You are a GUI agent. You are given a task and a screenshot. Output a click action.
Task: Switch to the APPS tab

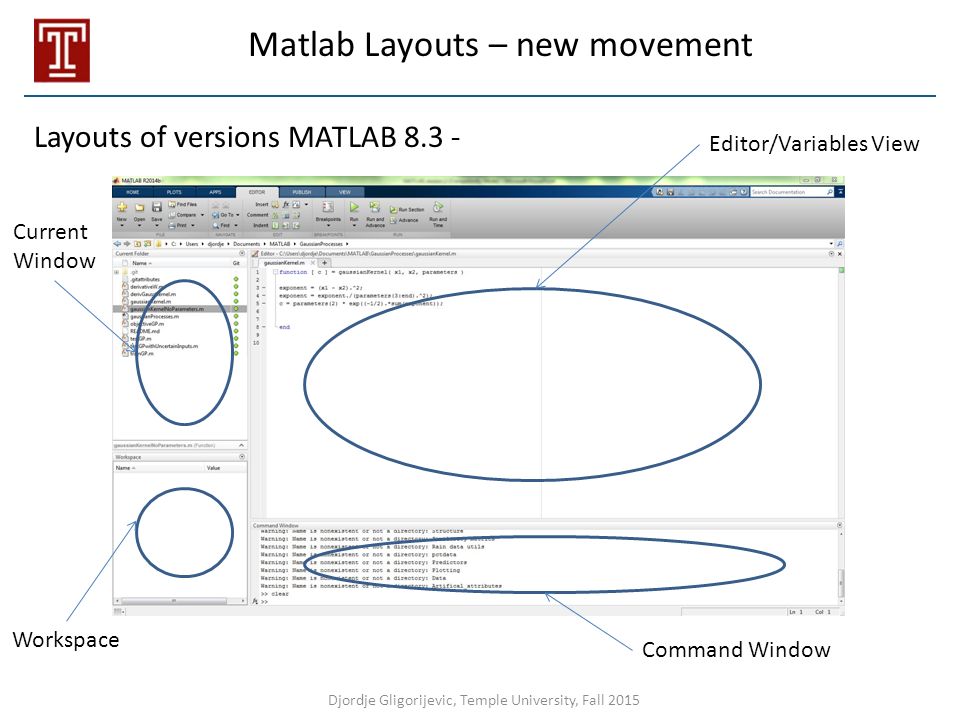215,192
